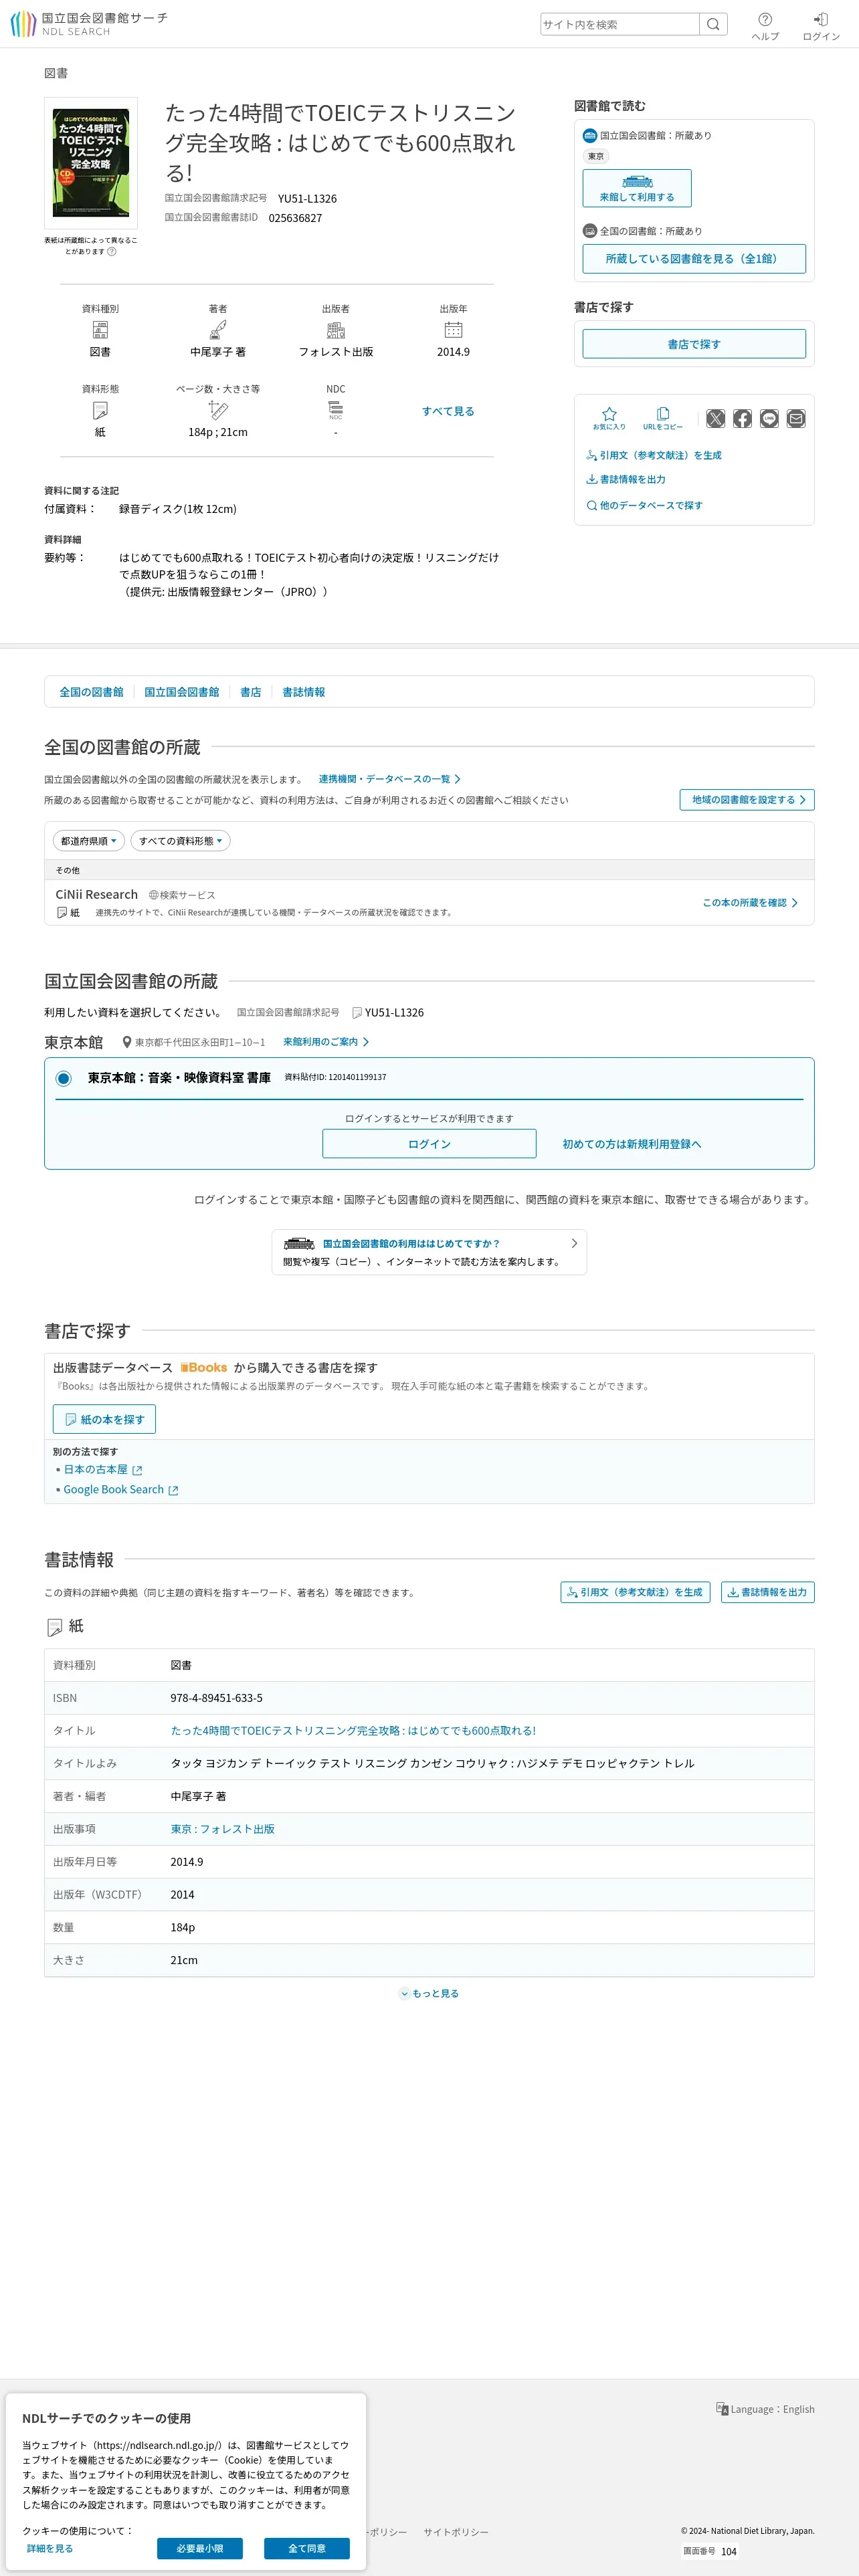Open the 都道府県順 sort dropdown
Screen dimensions: 859x2576
[89, 841]
